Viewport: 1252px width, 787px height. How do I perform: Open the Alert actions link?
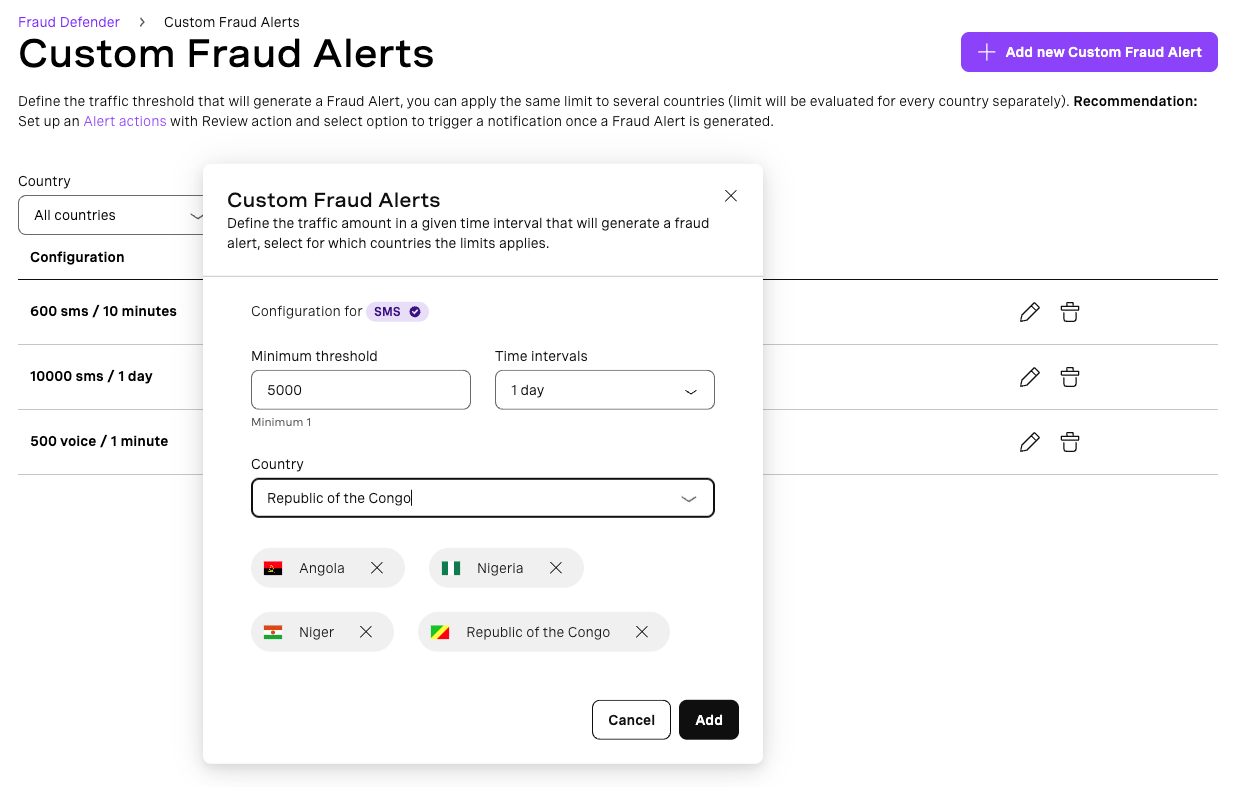(x=125, y=120)
